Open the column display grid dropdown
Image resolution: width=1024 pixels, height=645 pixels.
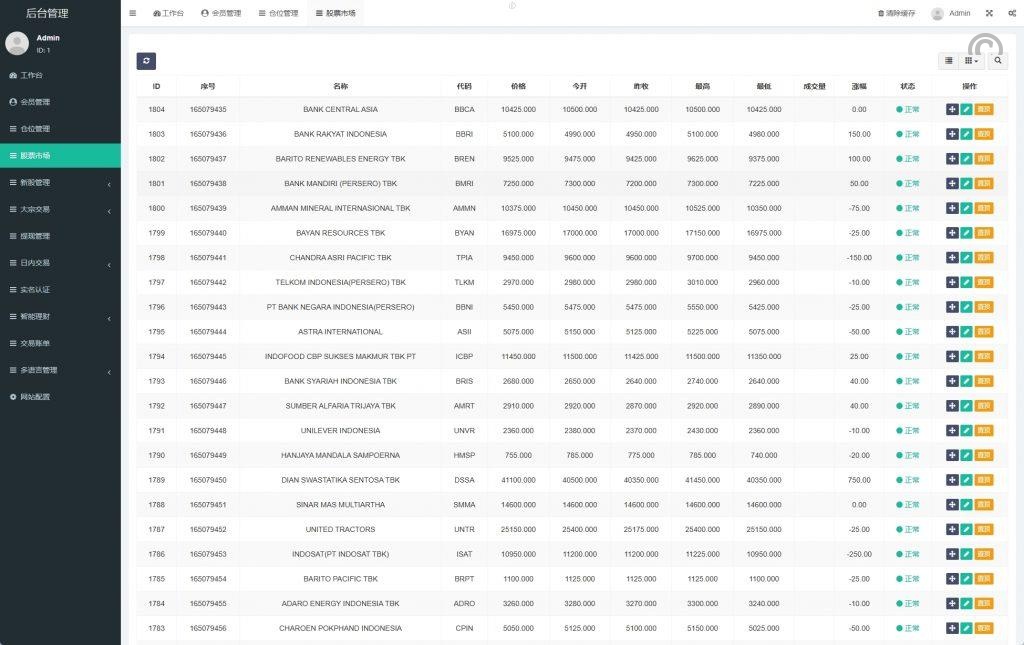click(x=971, y=61)
